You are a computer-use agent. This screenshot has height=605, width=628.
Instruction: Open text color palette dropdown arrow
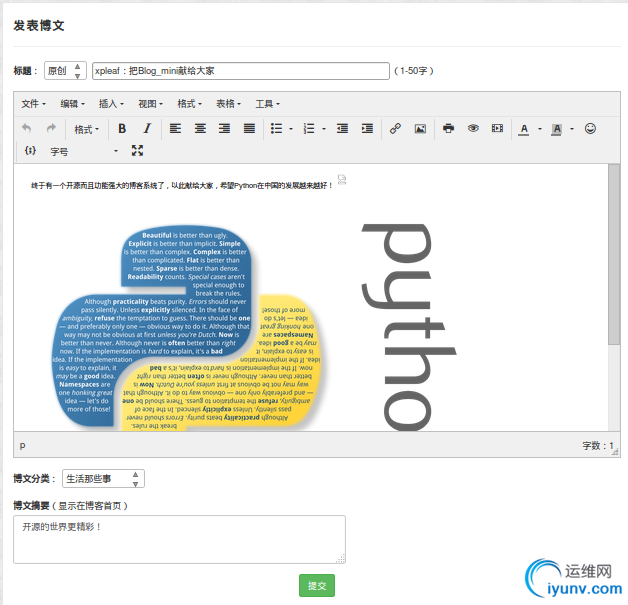[x=540, y=129]
